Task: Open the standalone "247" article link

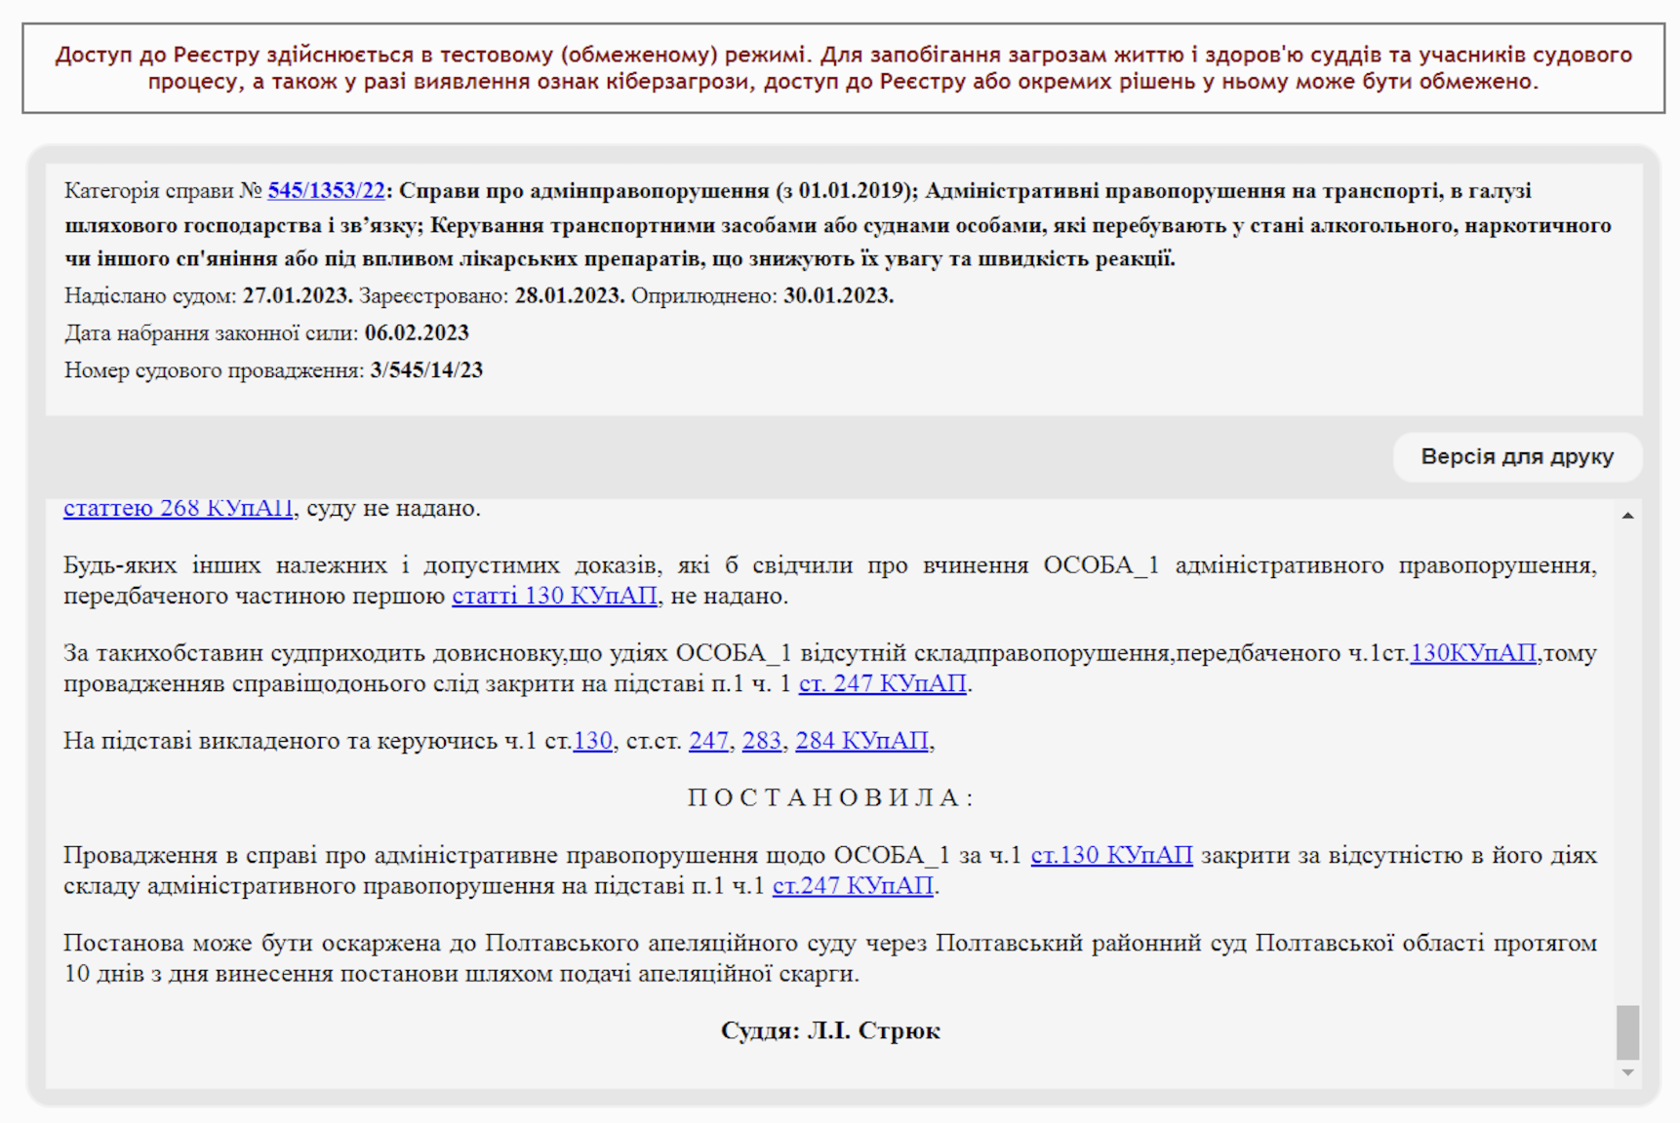Action: click(708, 741)
